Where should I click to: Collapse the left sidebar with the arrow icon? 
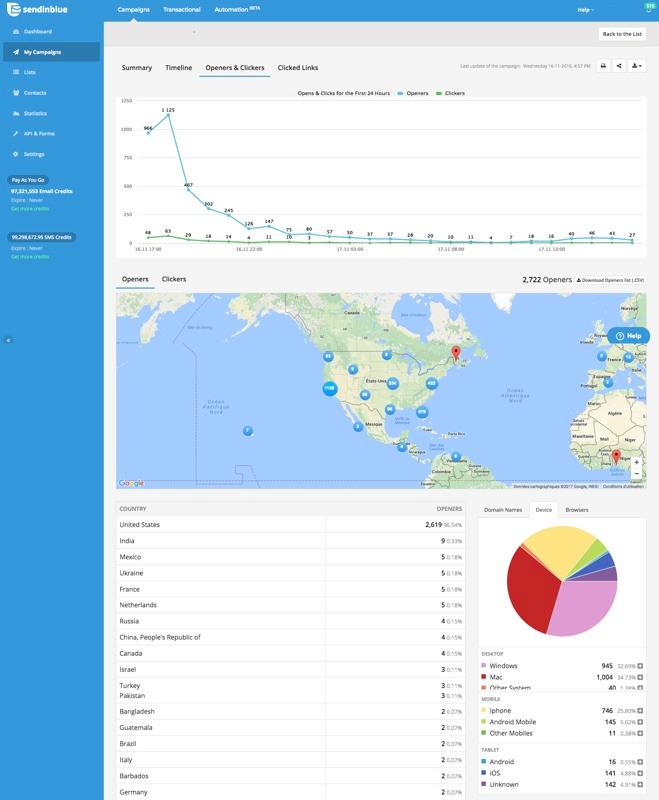click(x=8, y=340)
